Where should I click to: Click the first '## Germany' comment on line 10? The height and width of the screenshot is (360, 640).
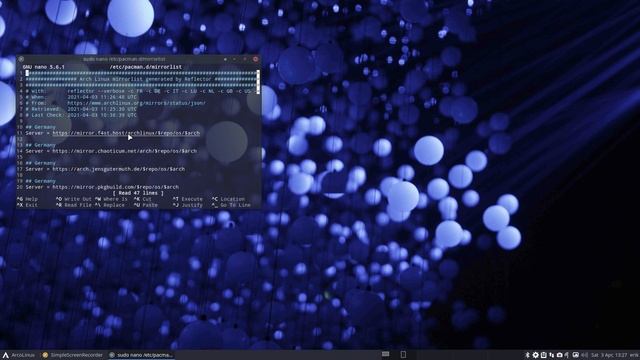40,127
